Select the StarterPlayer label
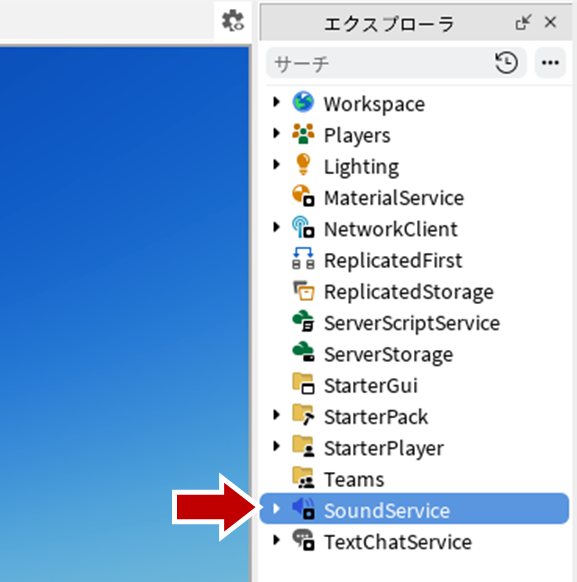This screenshot has height=582, width=577. click(384, 448)
